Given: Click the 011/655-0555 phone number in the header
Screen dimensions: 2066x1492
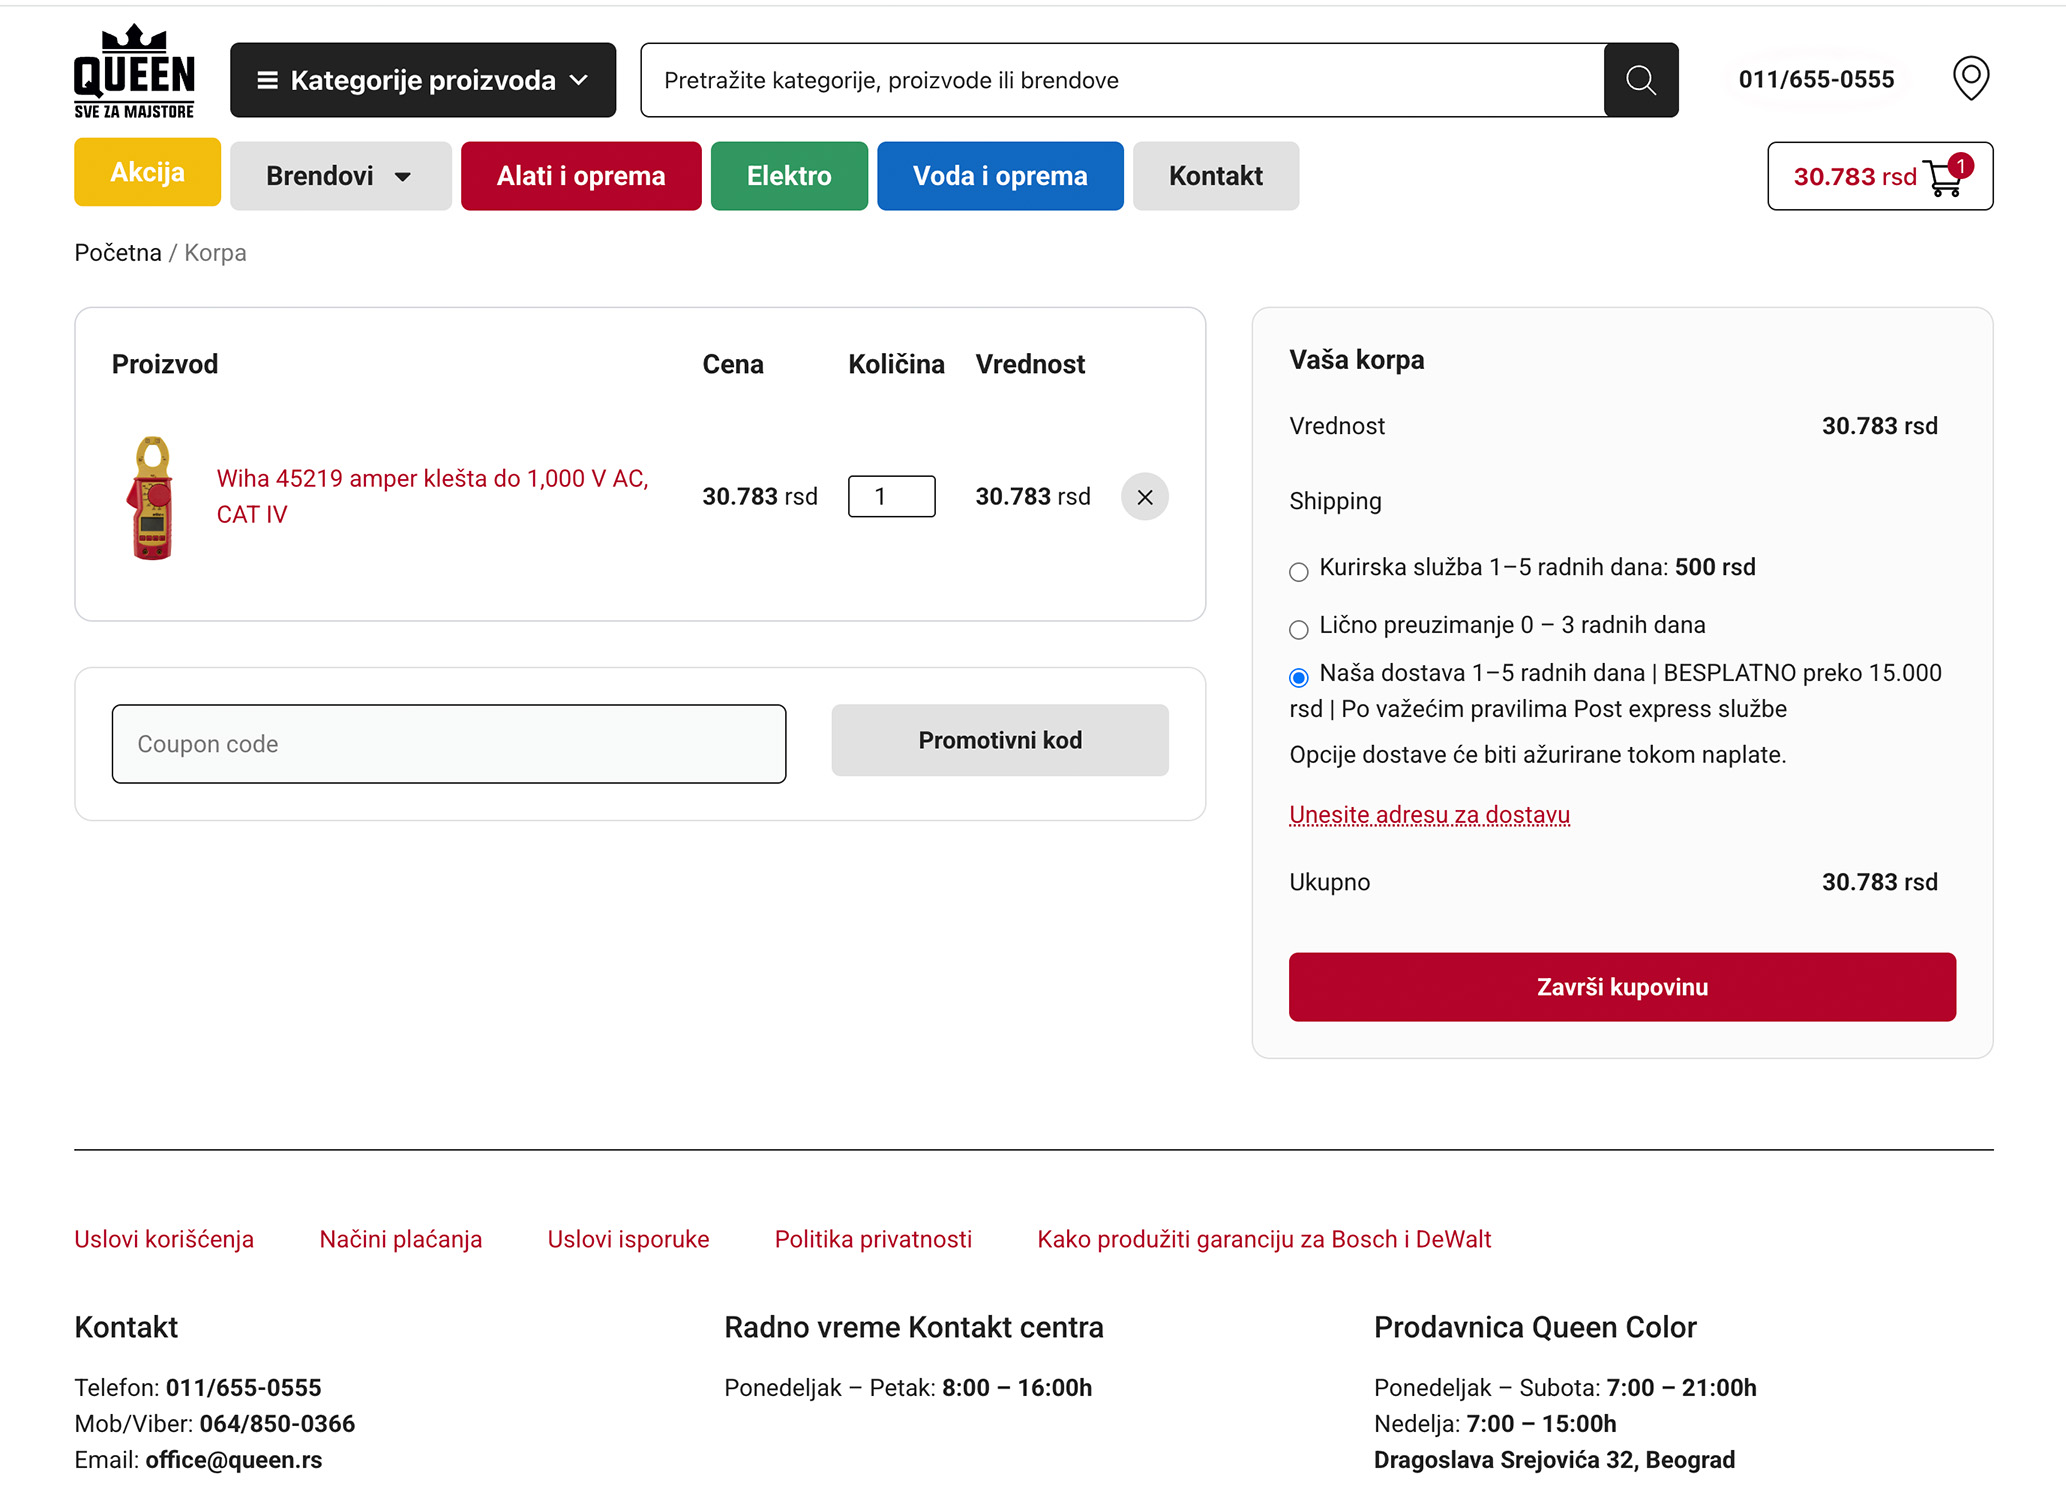Looking at the screenshot, I should pos(1816,80).
